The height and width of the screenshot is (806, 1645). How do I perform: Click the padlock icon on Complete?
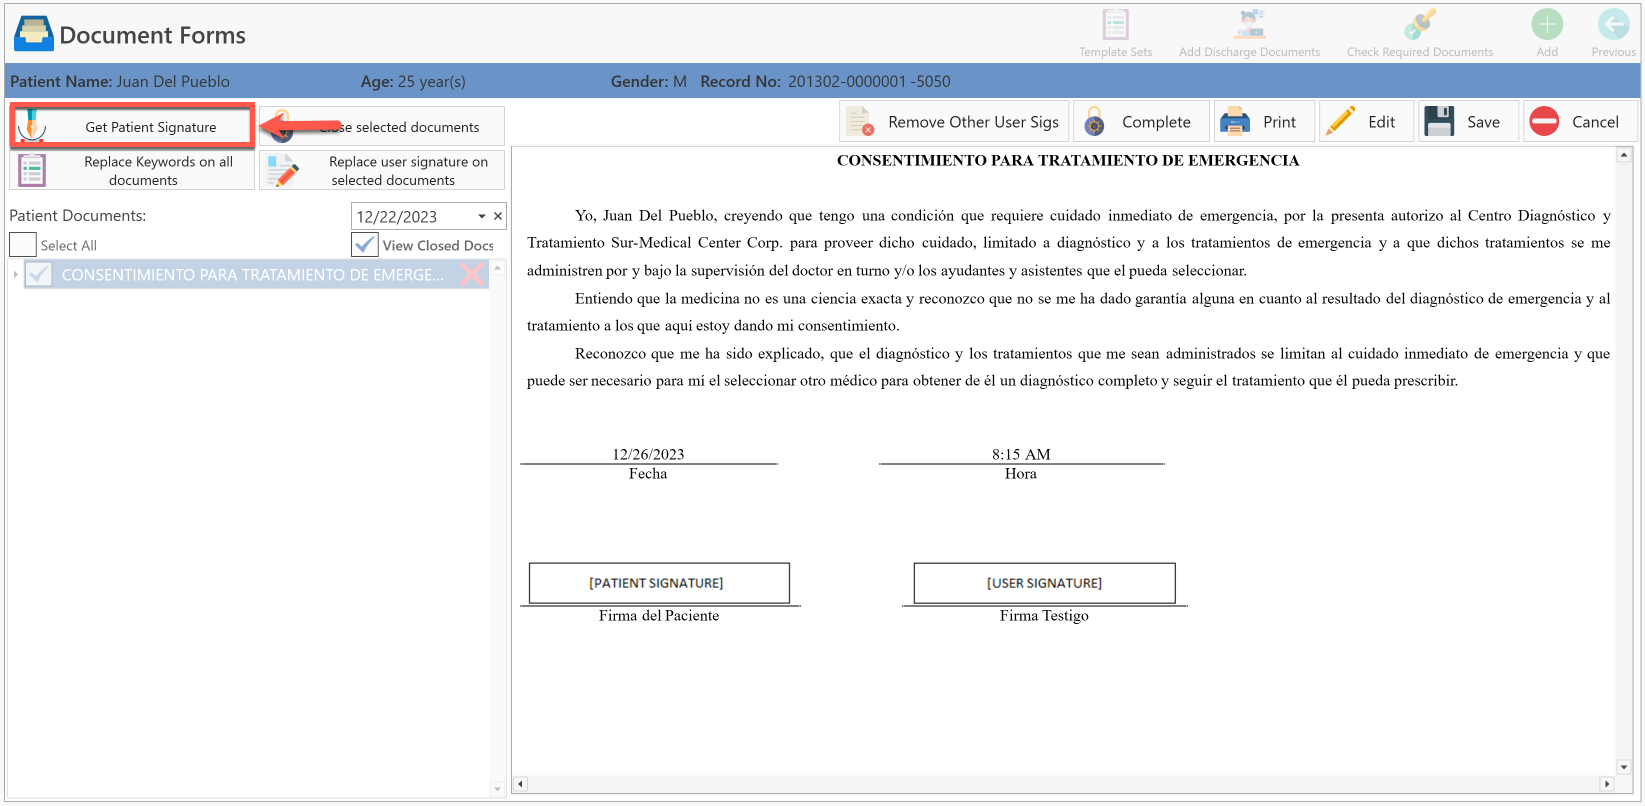coord(1095,122)
